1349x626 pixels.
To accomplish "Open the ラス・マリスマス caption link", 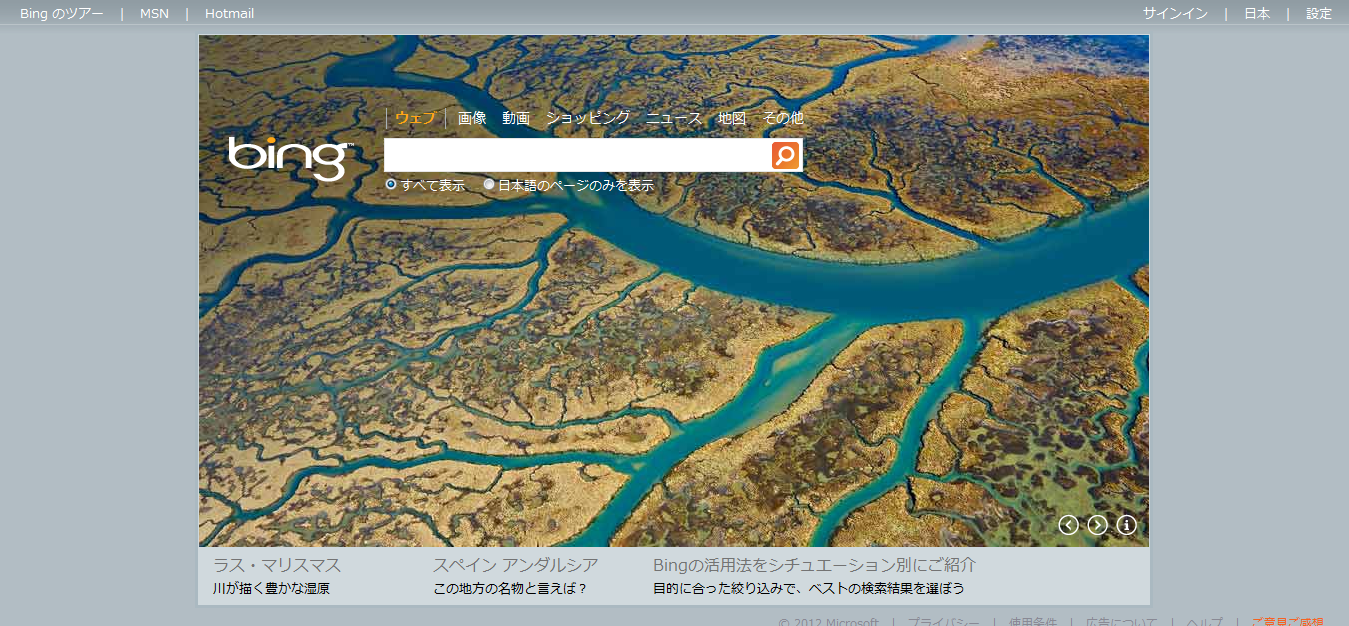I will pyautogui.click(x=277, y=565).
